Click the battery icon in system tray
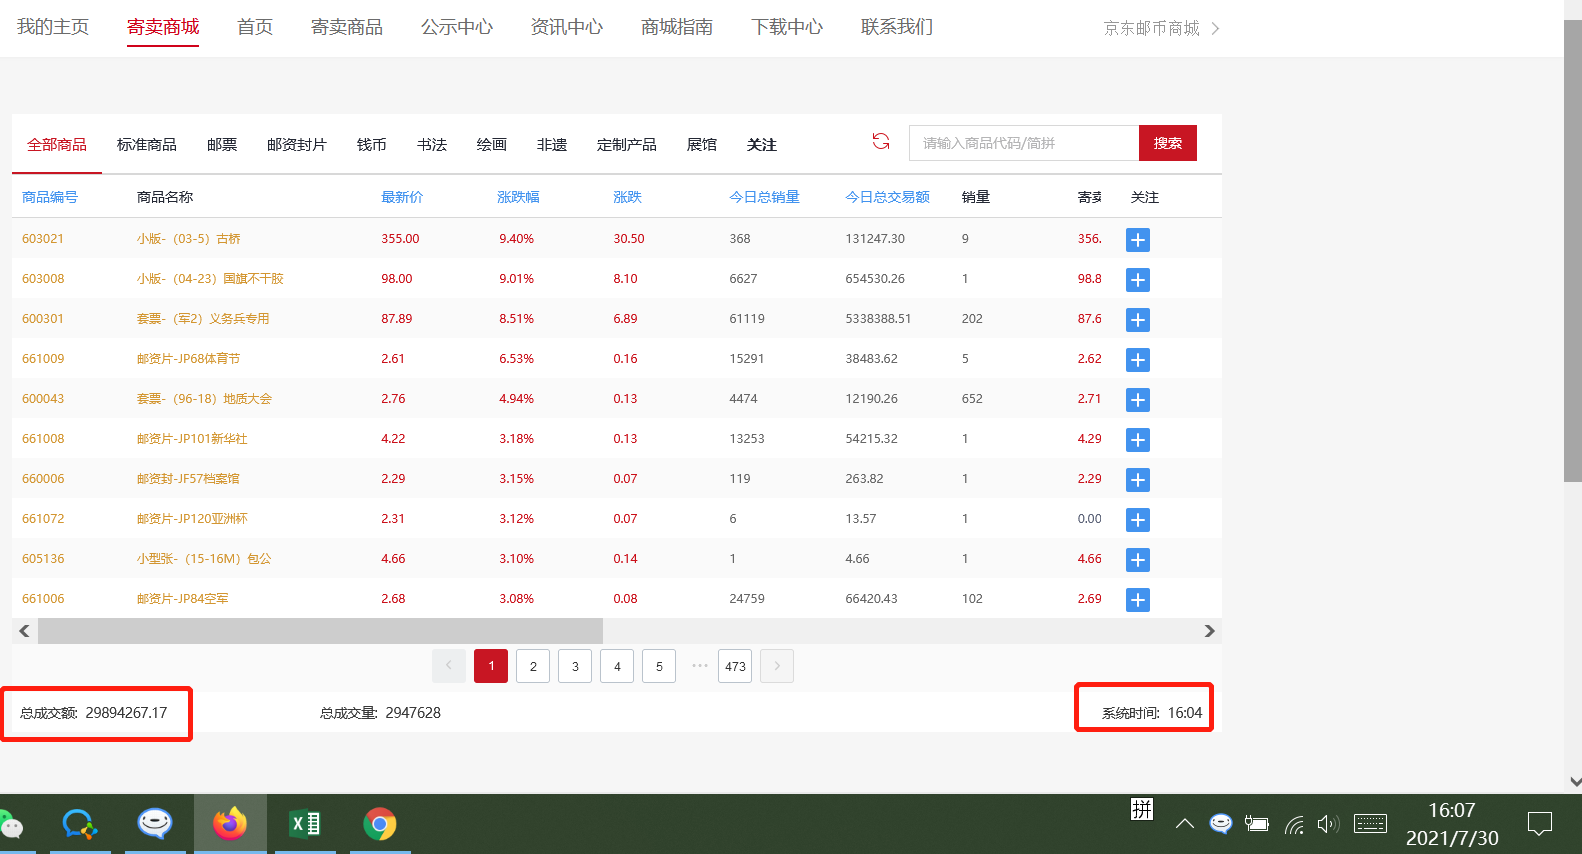The image size is (1582, 854). tap(1257, 824)
